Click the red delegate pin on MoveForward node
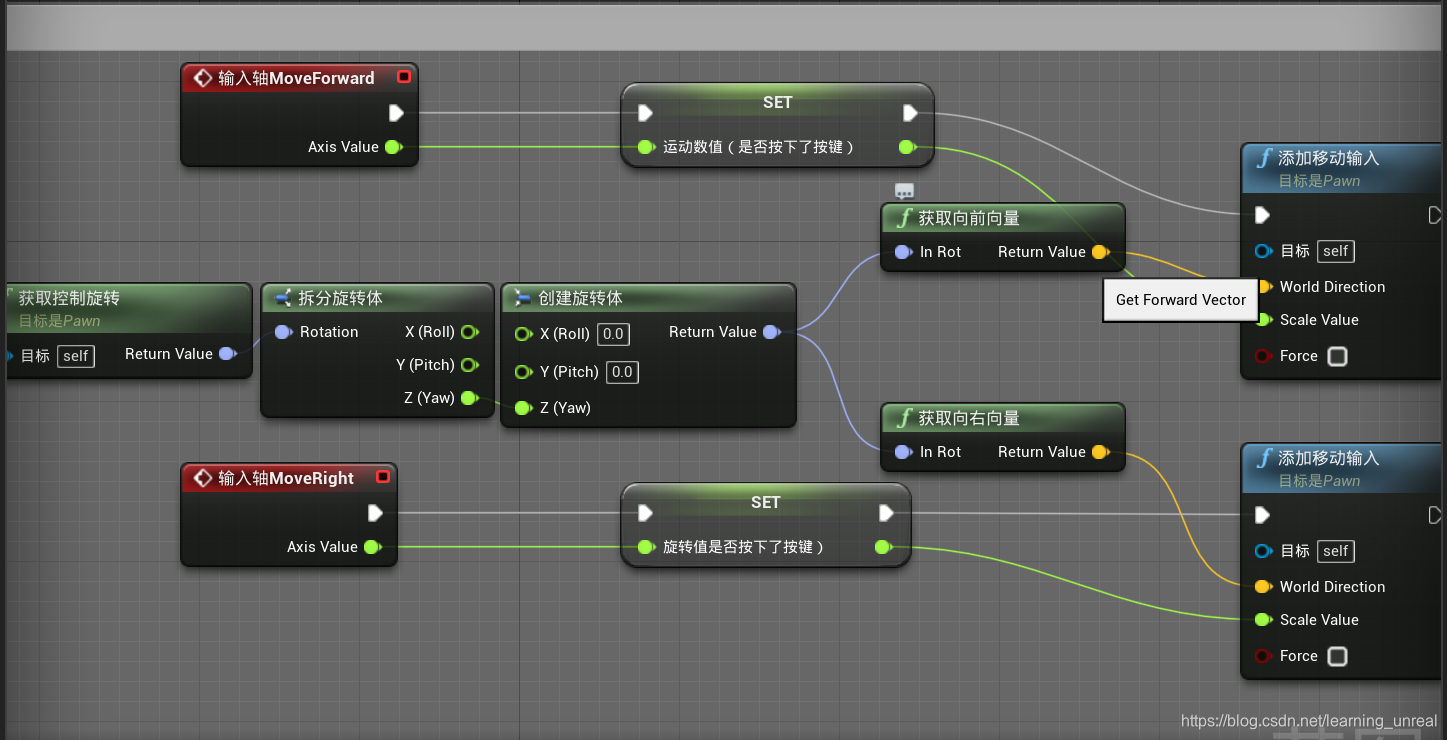 click(404, 77)
